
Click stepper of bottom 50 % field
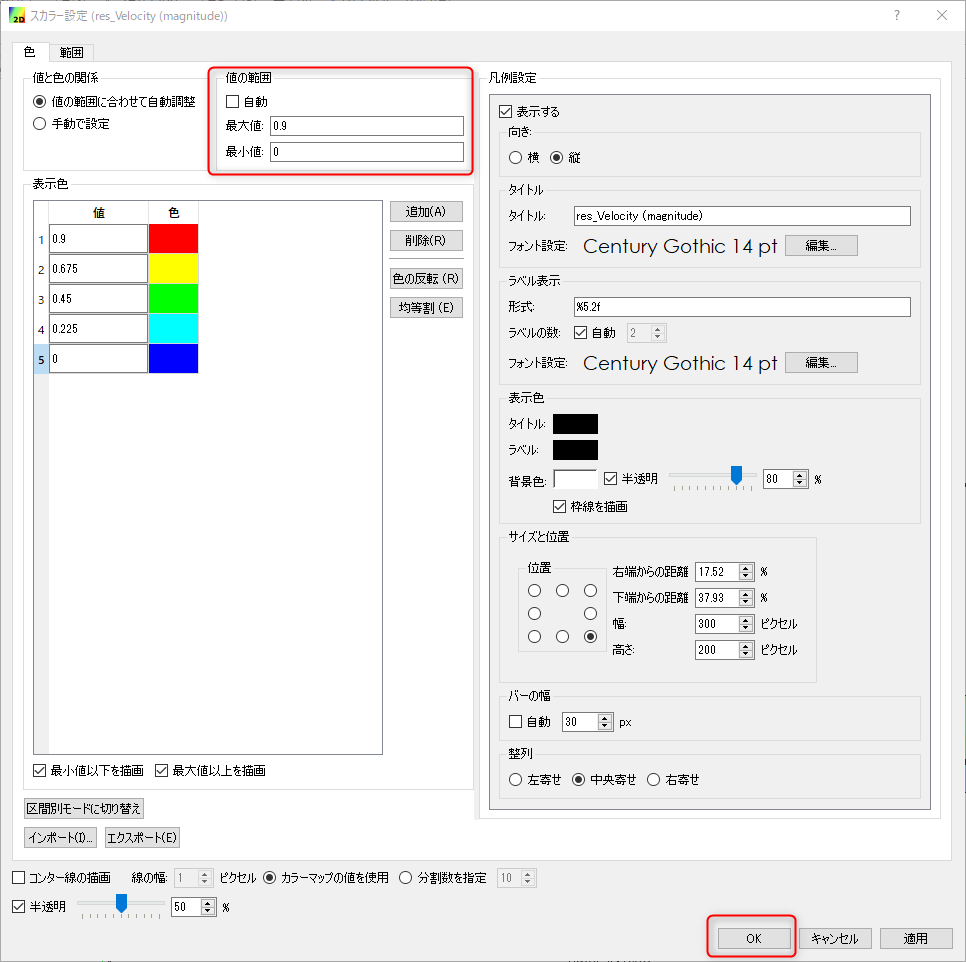(208, 907)
